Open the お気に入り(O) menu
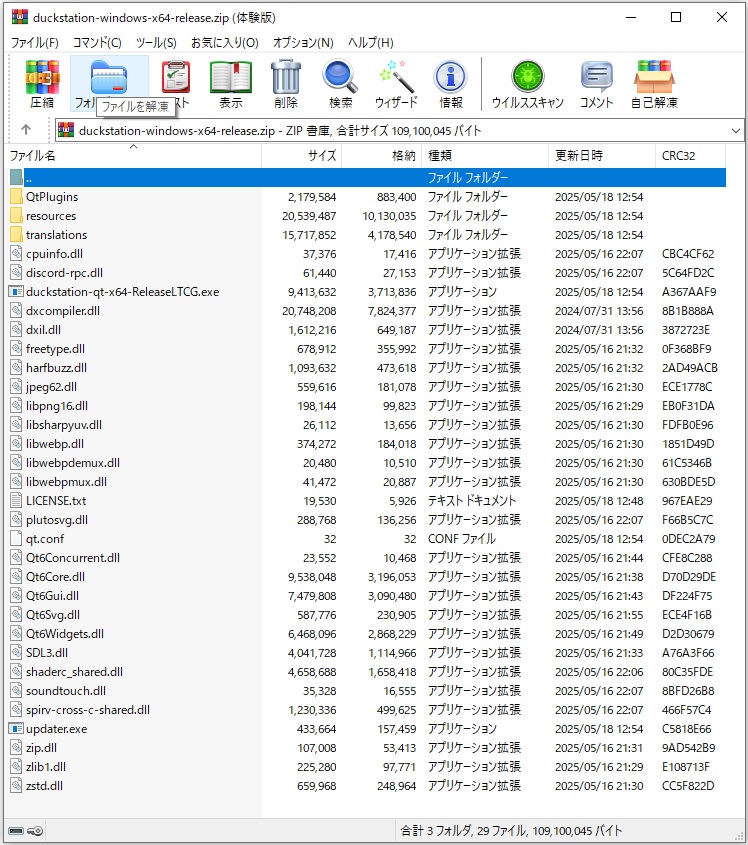Screen dimensions: 748x845 225,43
